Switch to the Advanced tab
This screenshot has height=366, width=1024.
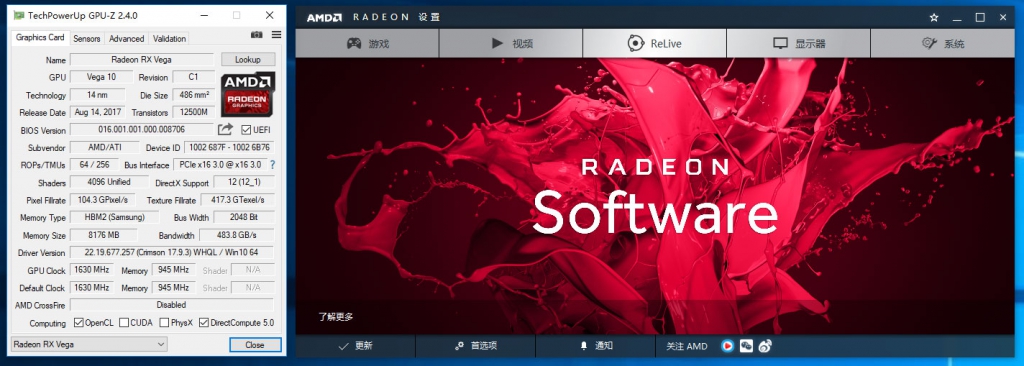(127, 39)
